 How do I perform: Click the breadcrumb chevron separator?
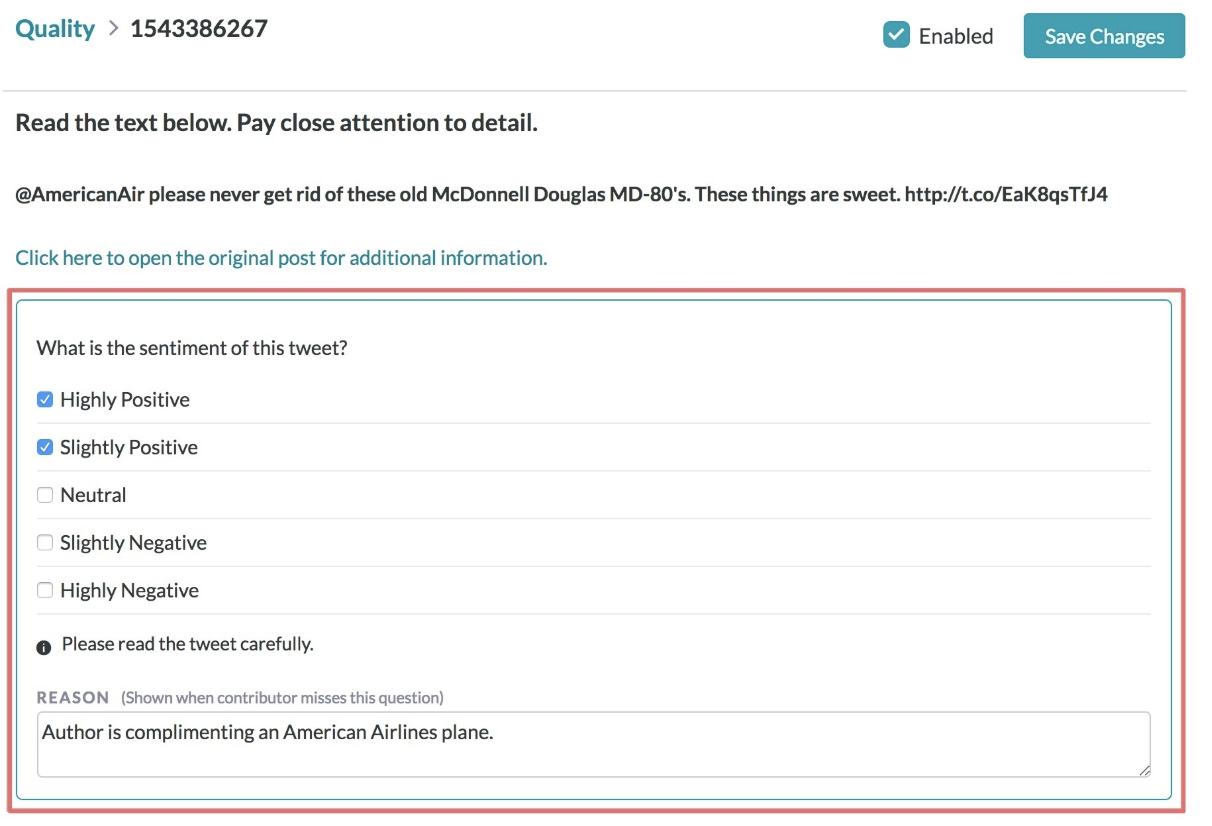[113, 30]
